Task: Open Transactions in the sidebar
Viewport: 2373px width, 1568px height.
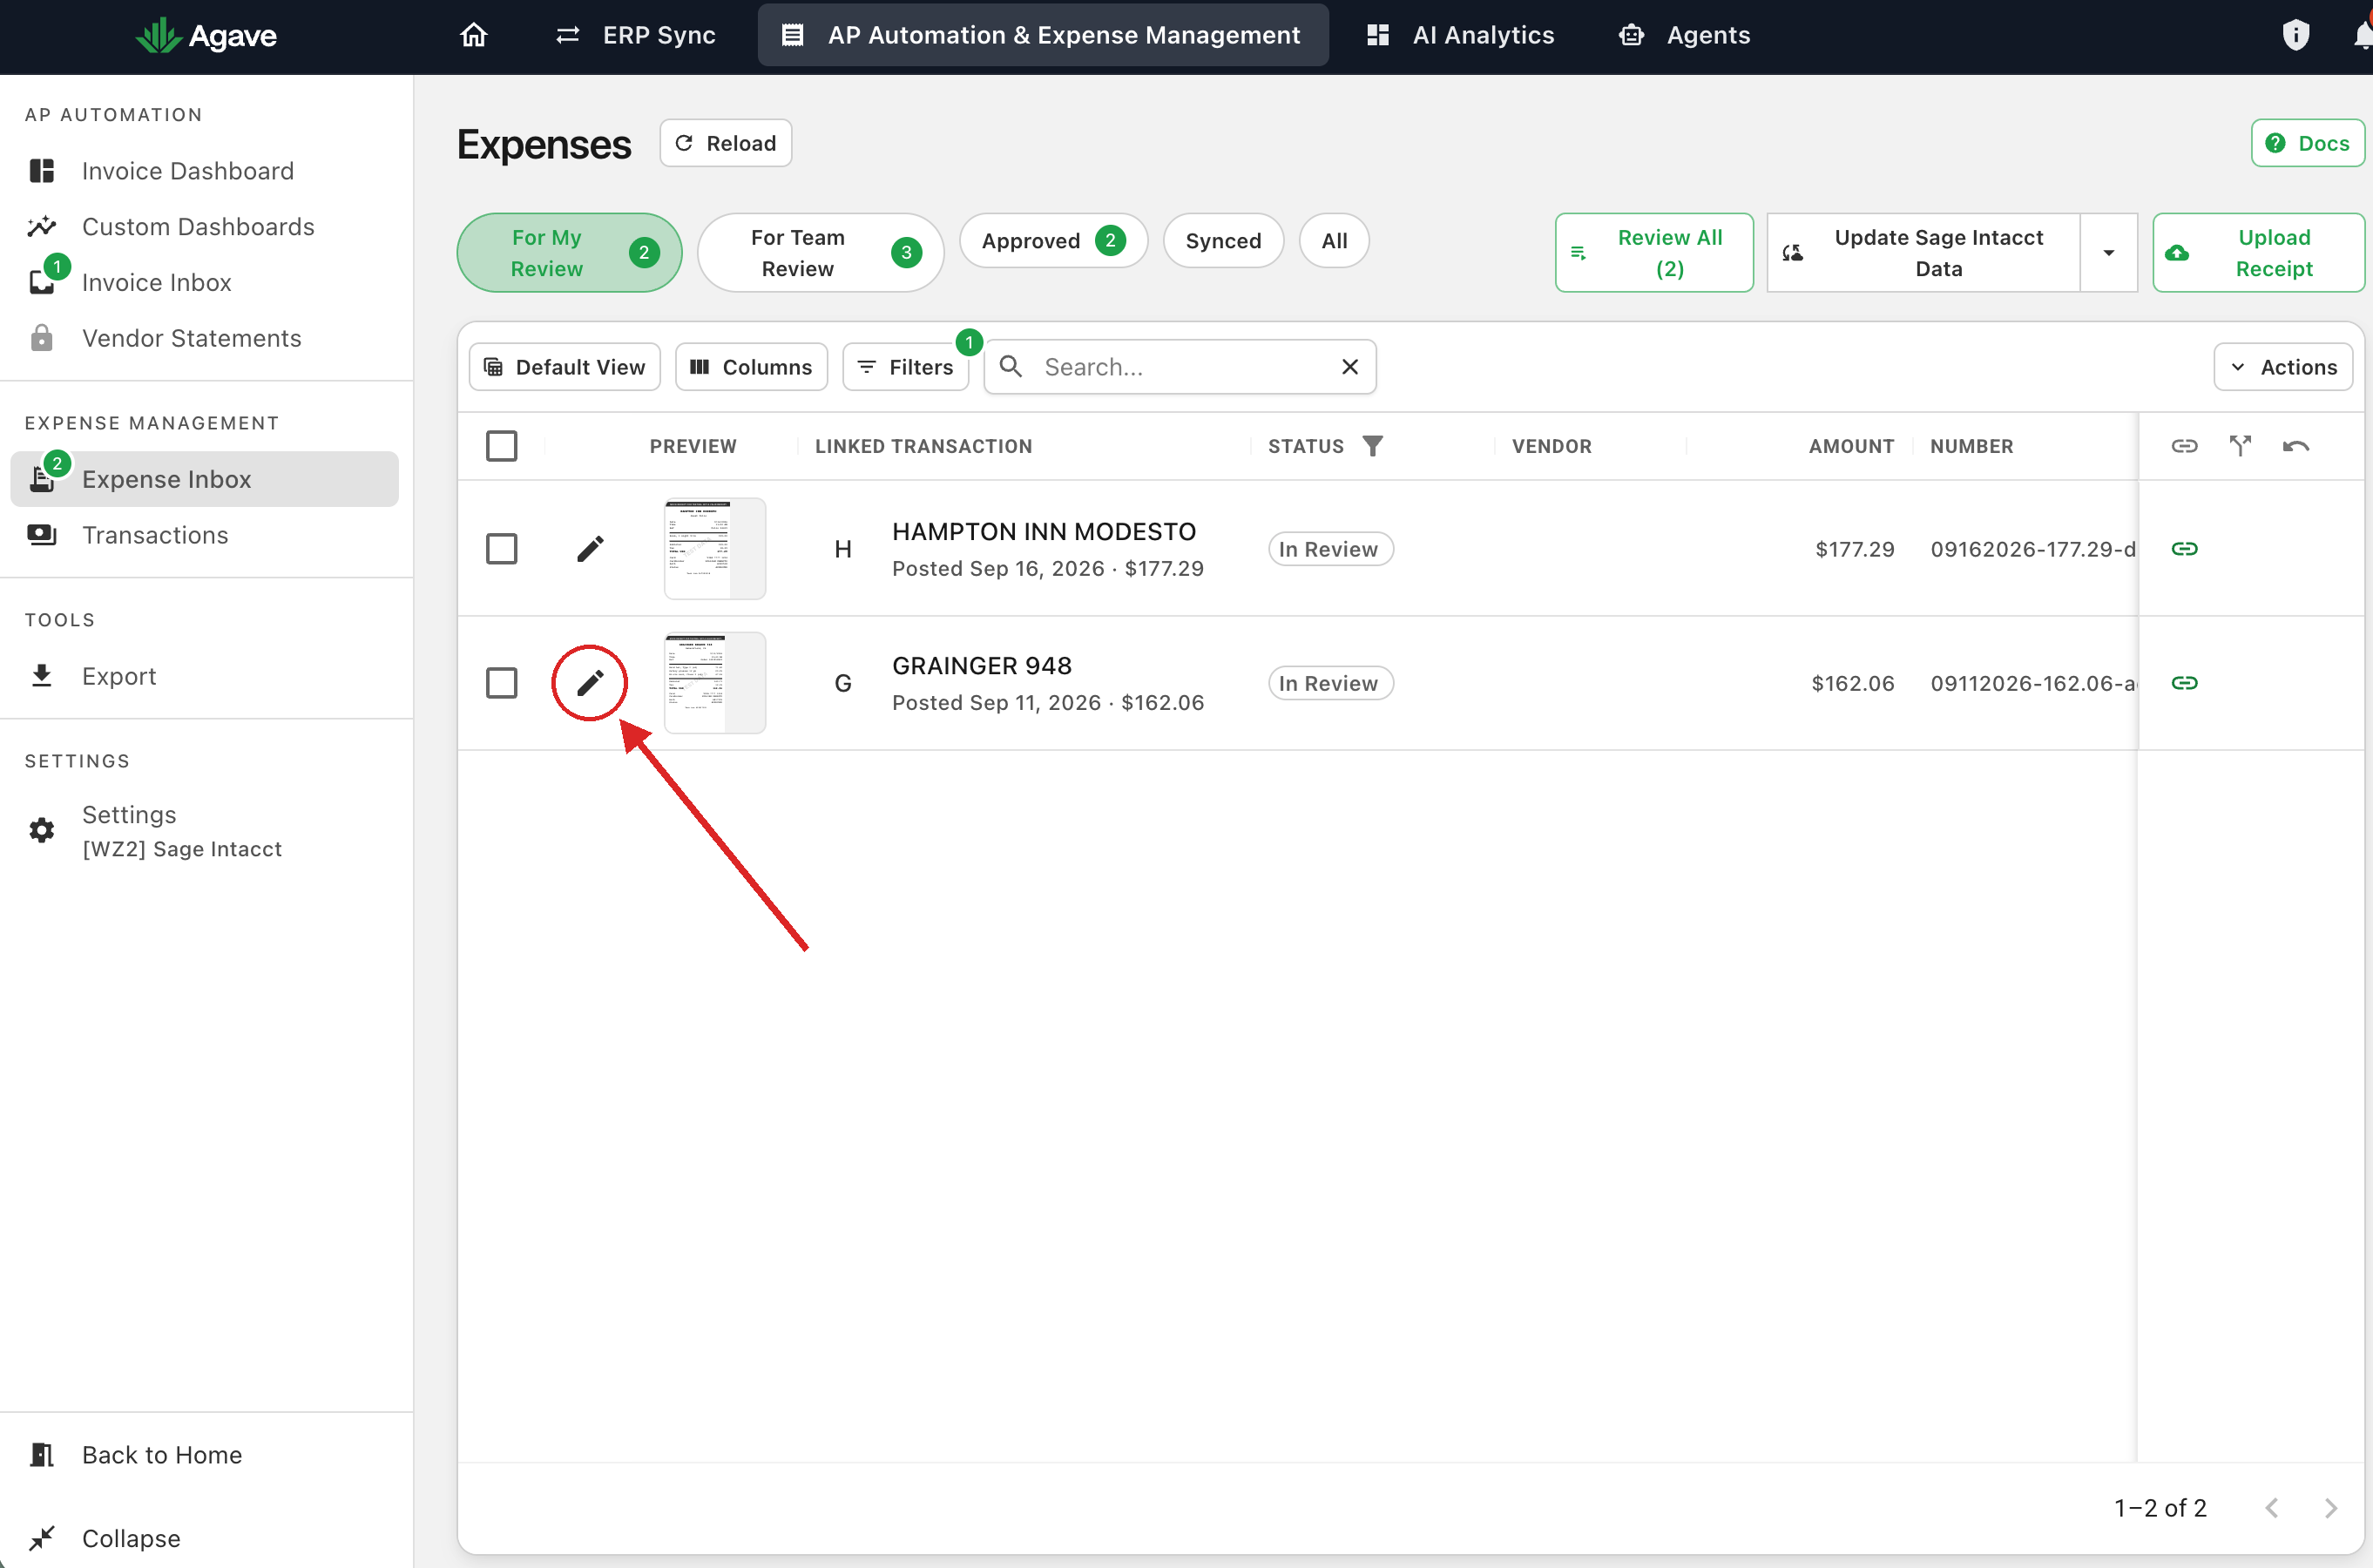Action: point(205,535)
